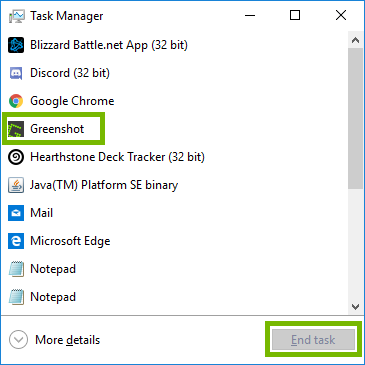Click the vertical scrollbar thumb

(355, 119)
